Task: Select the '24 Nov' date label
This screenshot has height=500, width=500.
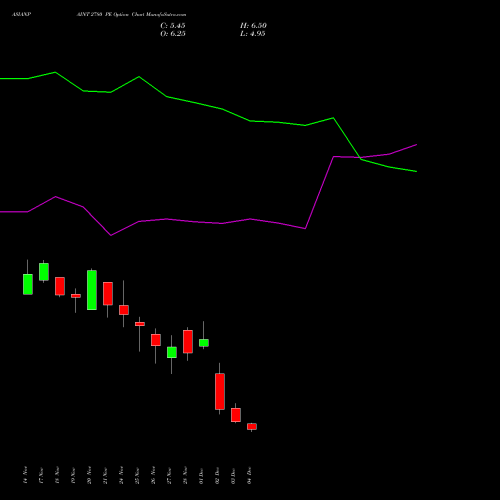Action: click(x=121, y=475)
